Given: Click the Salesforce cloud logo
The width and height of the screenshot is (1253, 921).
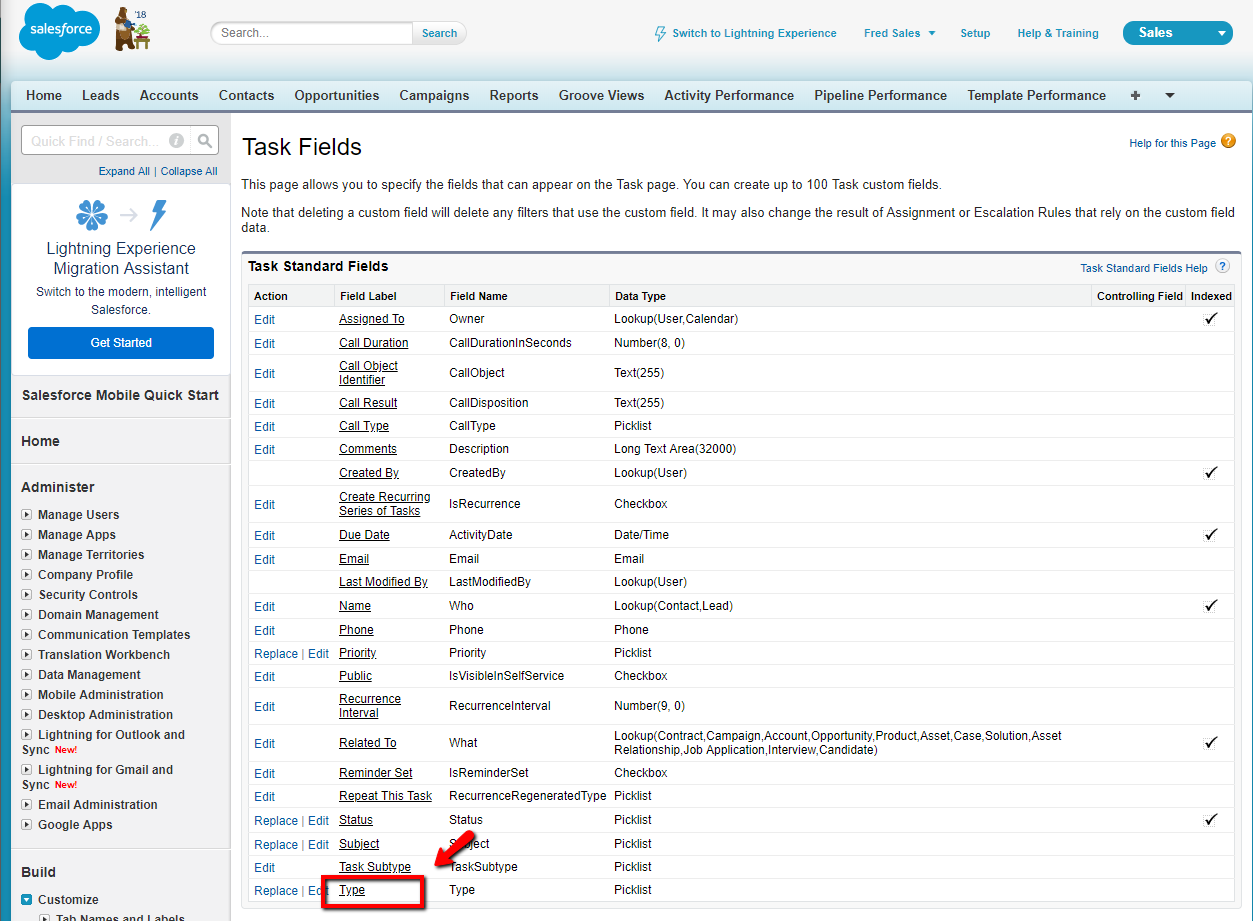Looking at the screenshot, I should [59, 31].
